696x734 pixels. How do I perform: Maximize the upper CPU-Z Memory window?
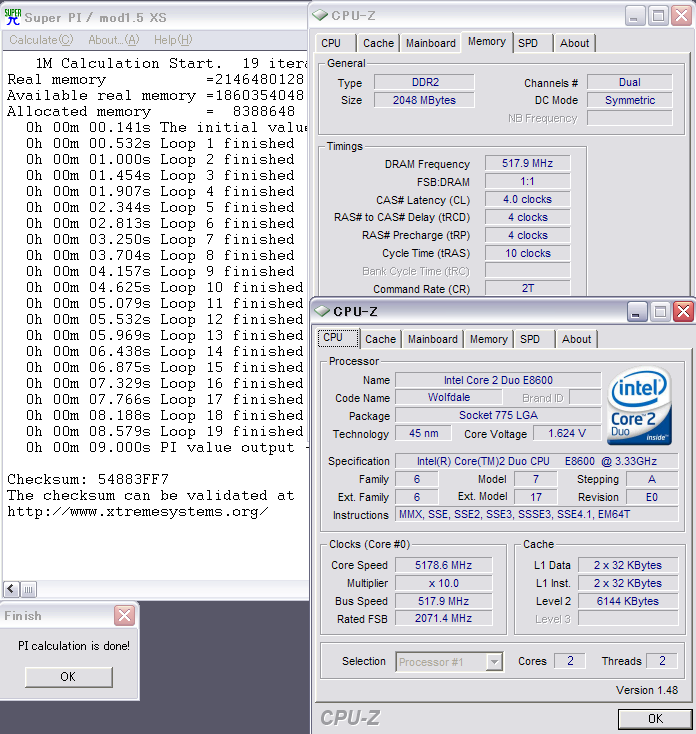(x=658, y=15)
